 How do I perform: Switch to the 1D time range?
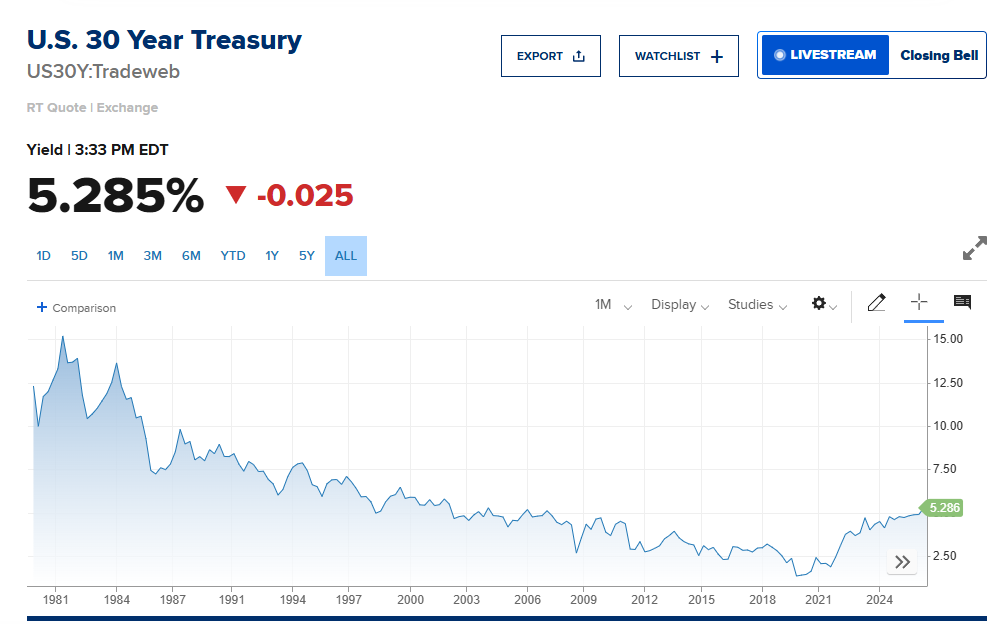(x=43, y=256)
